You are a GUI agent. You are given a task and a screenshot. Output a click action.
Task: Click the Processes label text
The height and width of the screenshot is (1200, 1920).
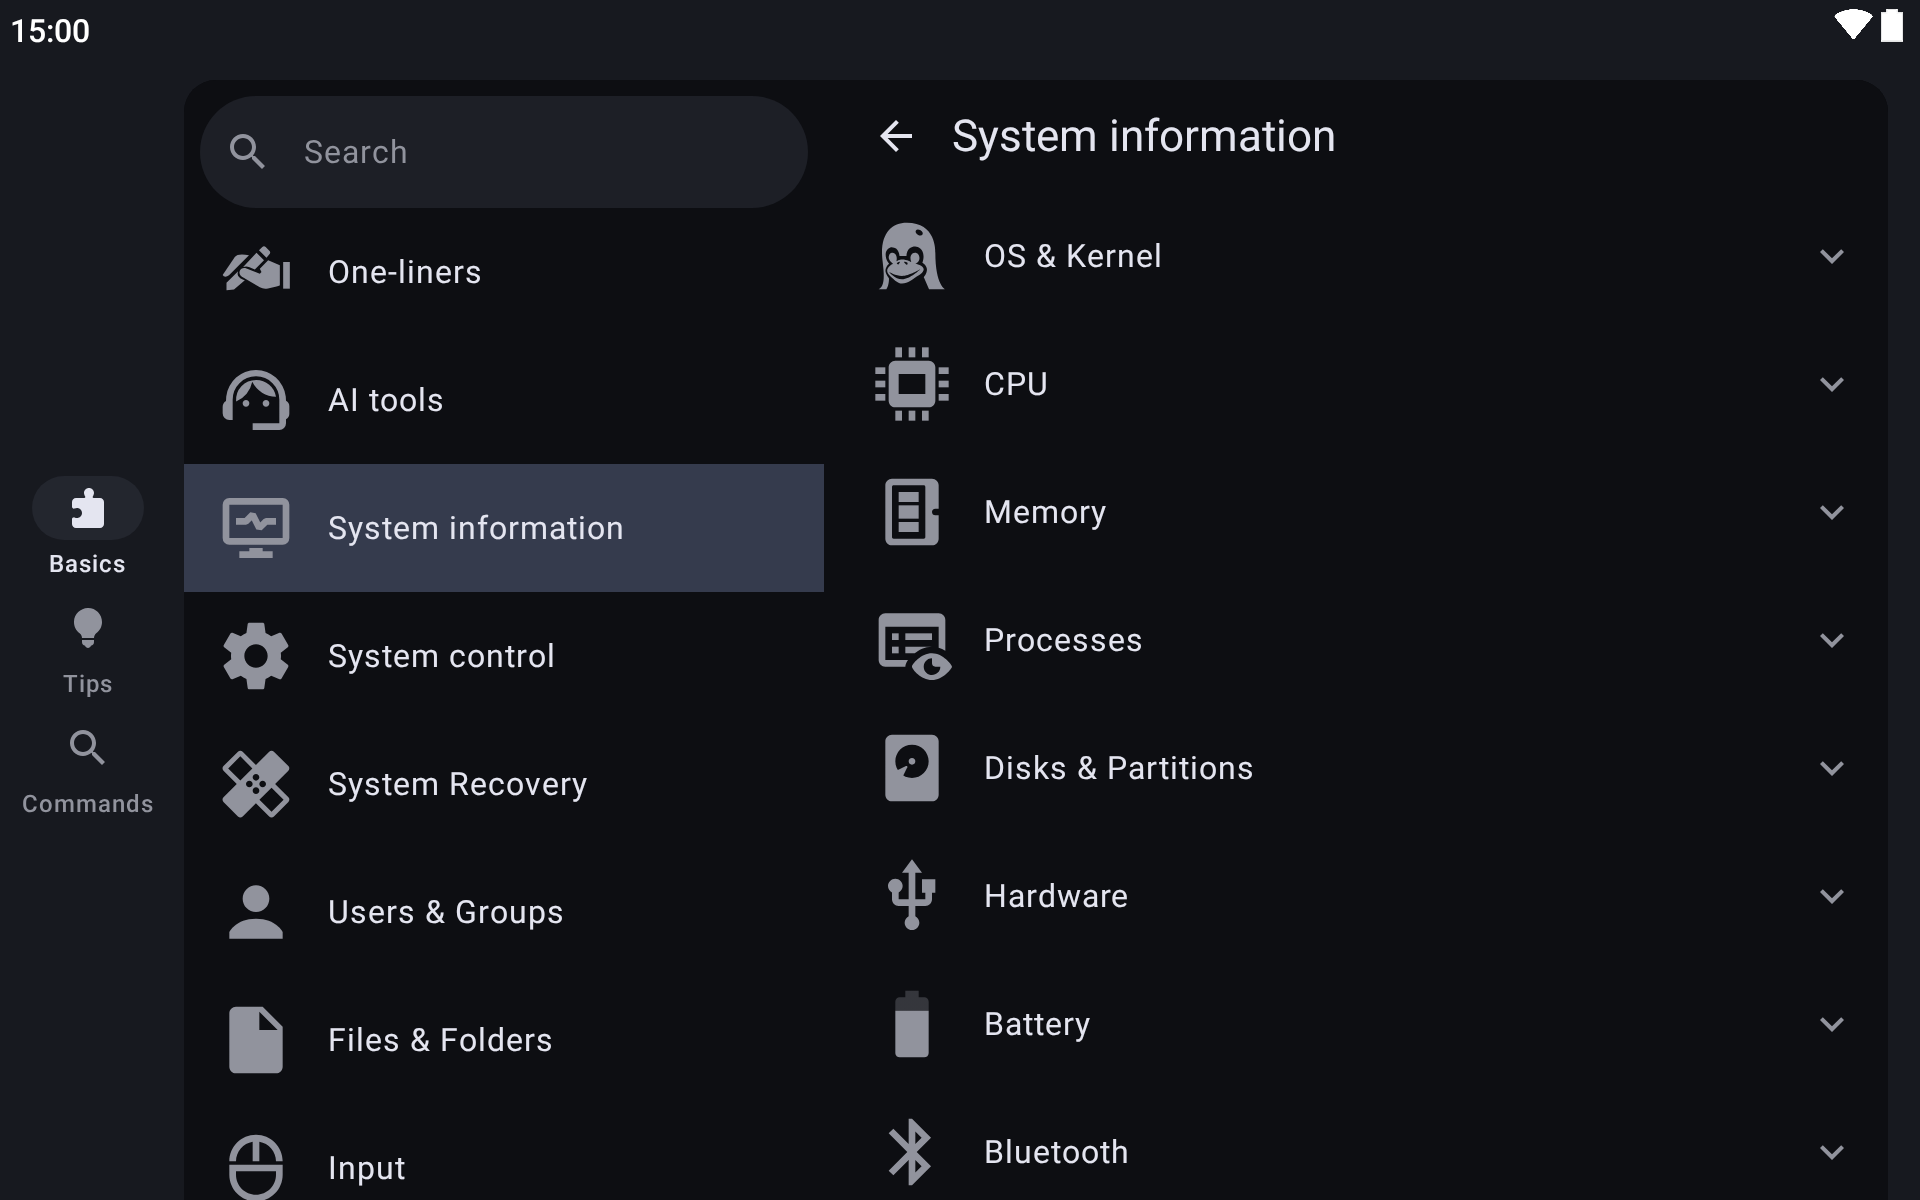[1063, 640]
